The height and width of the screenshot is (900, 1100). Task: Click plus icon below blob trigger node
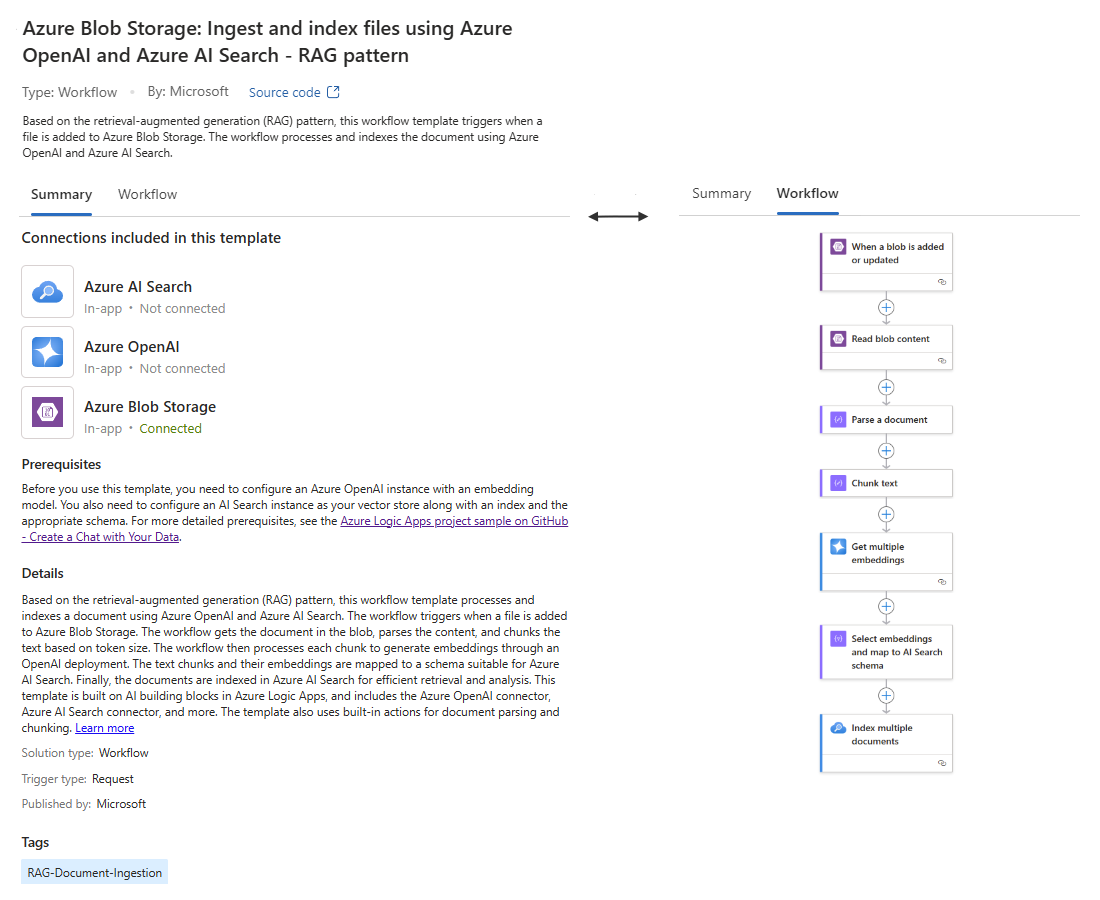point(886,308)
